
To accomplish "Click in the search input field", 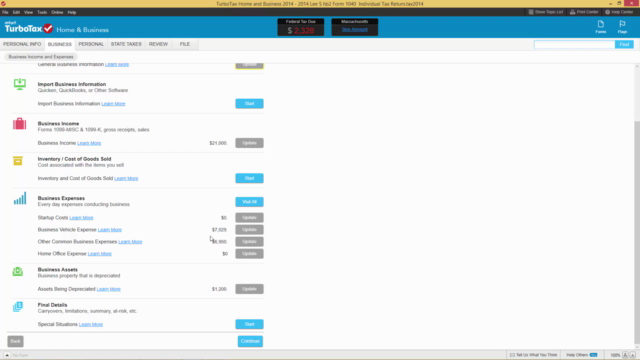I will pos(574,44).
